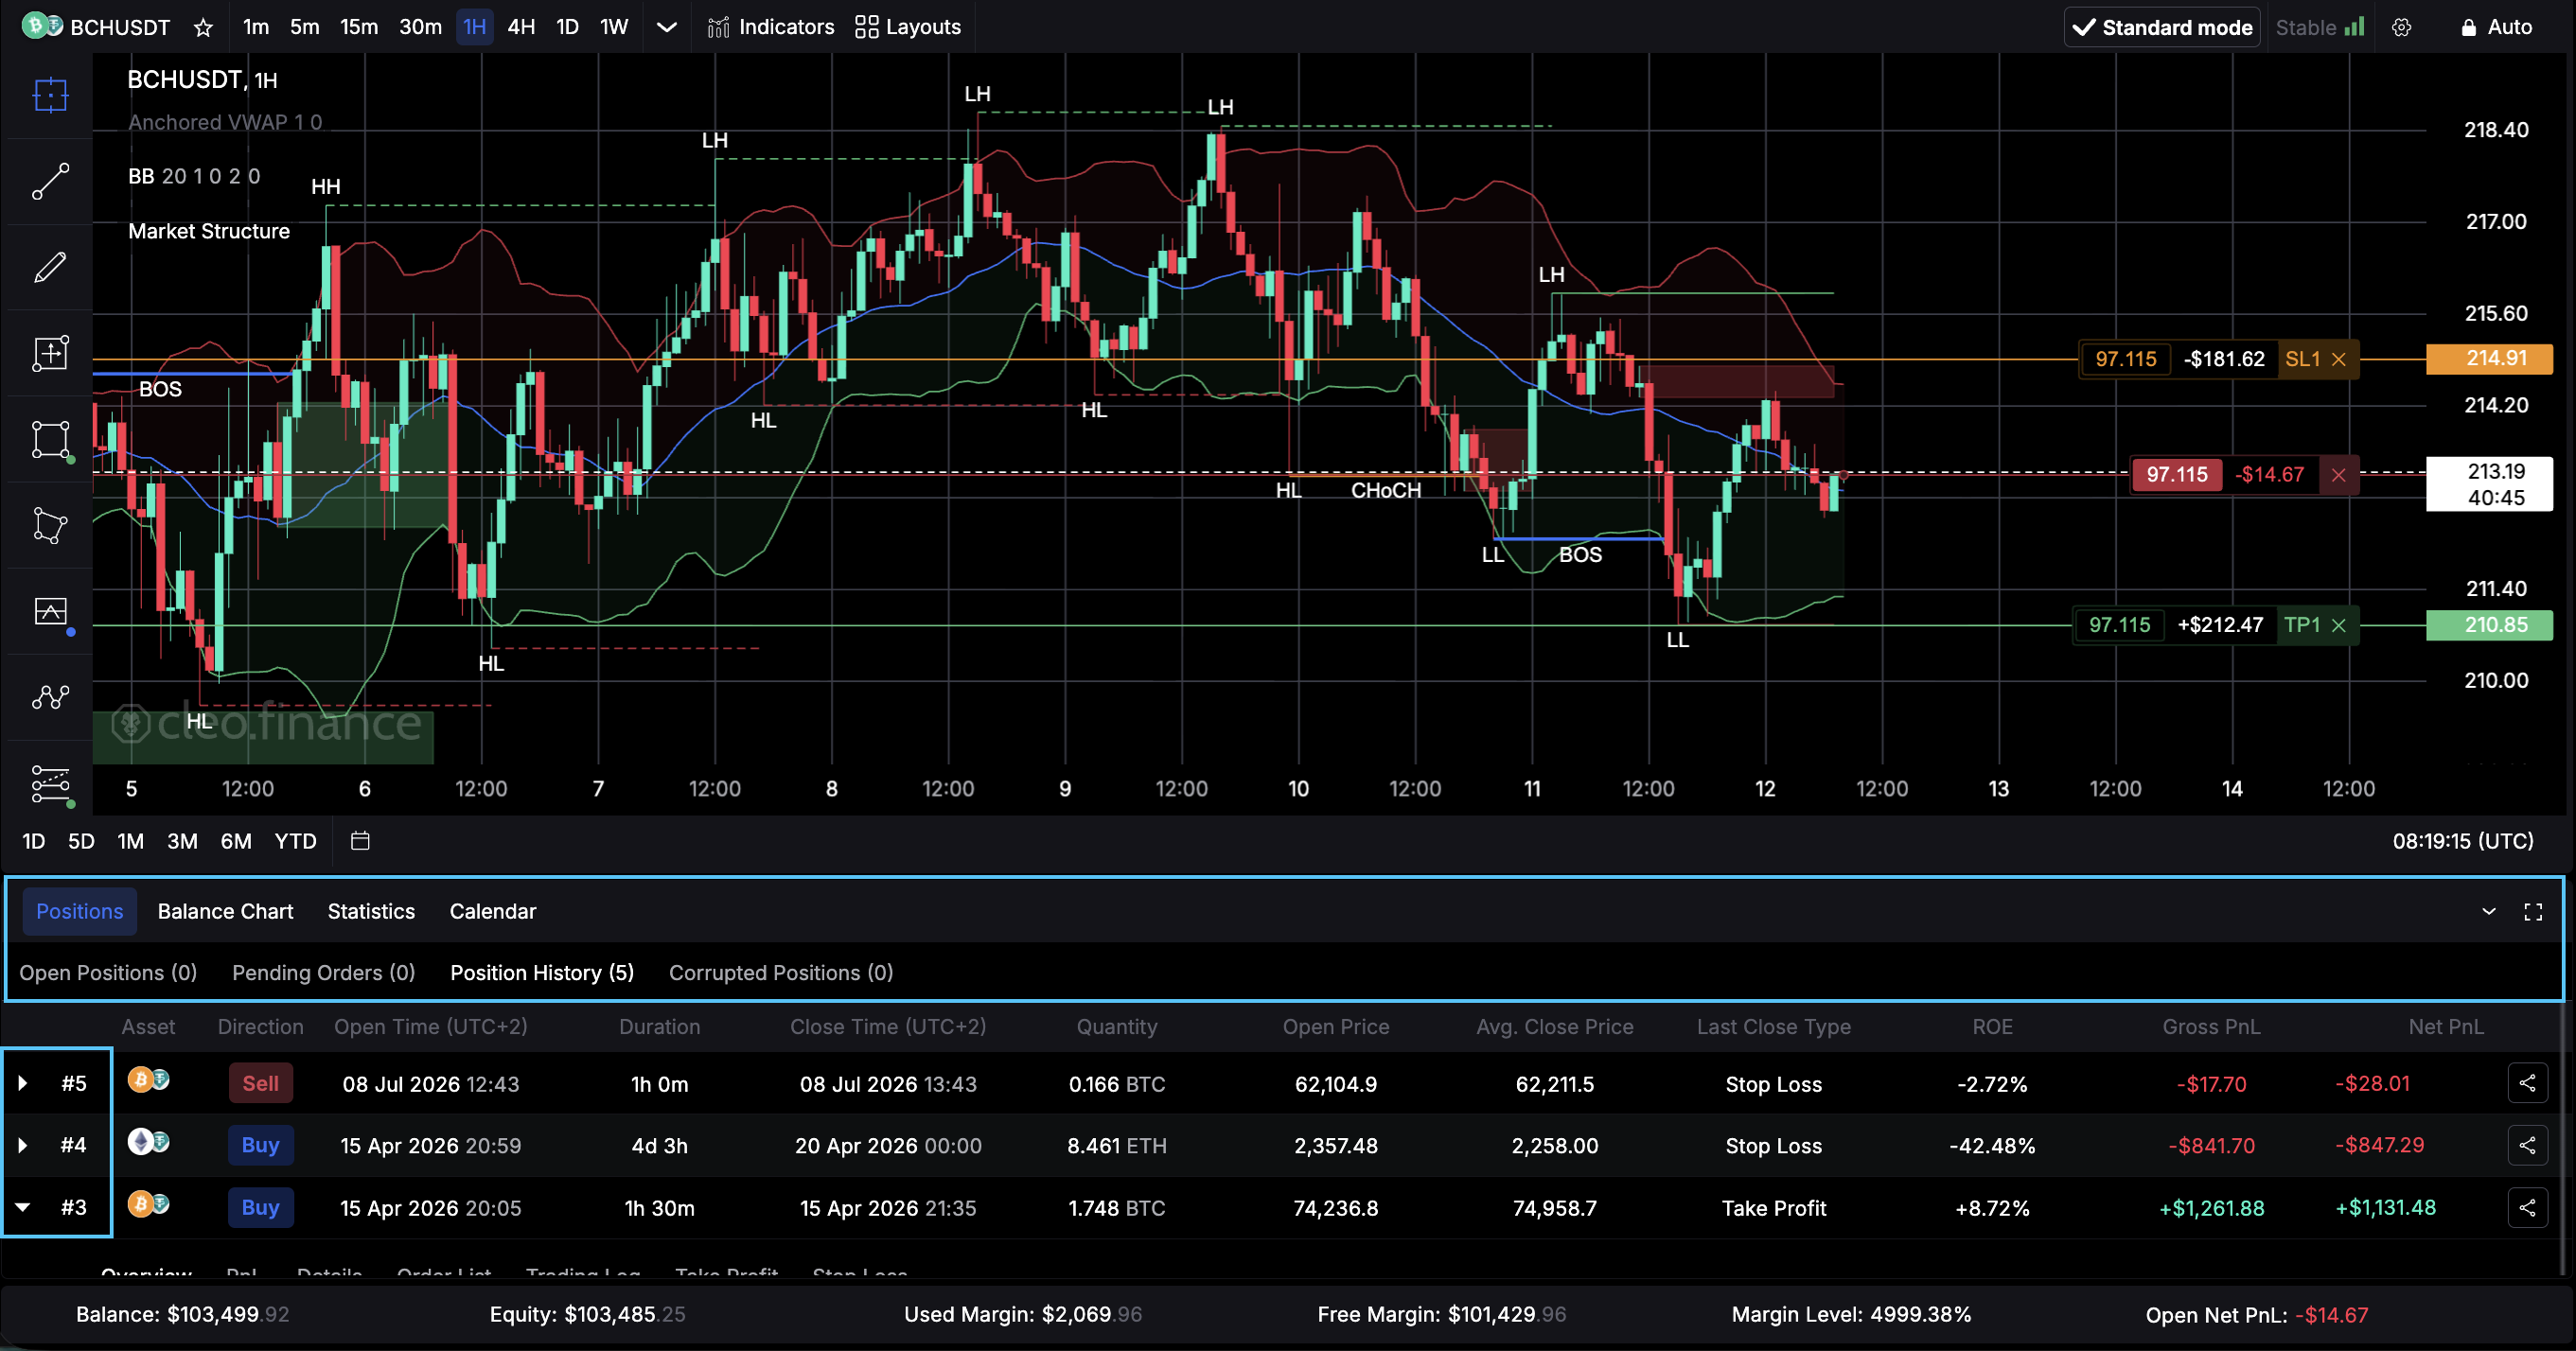The width and height of the screenshot is (2576, 1351).
Task: Toggle the Auto scale lock
Action: pyautogui.click(x=2496, y=27)
